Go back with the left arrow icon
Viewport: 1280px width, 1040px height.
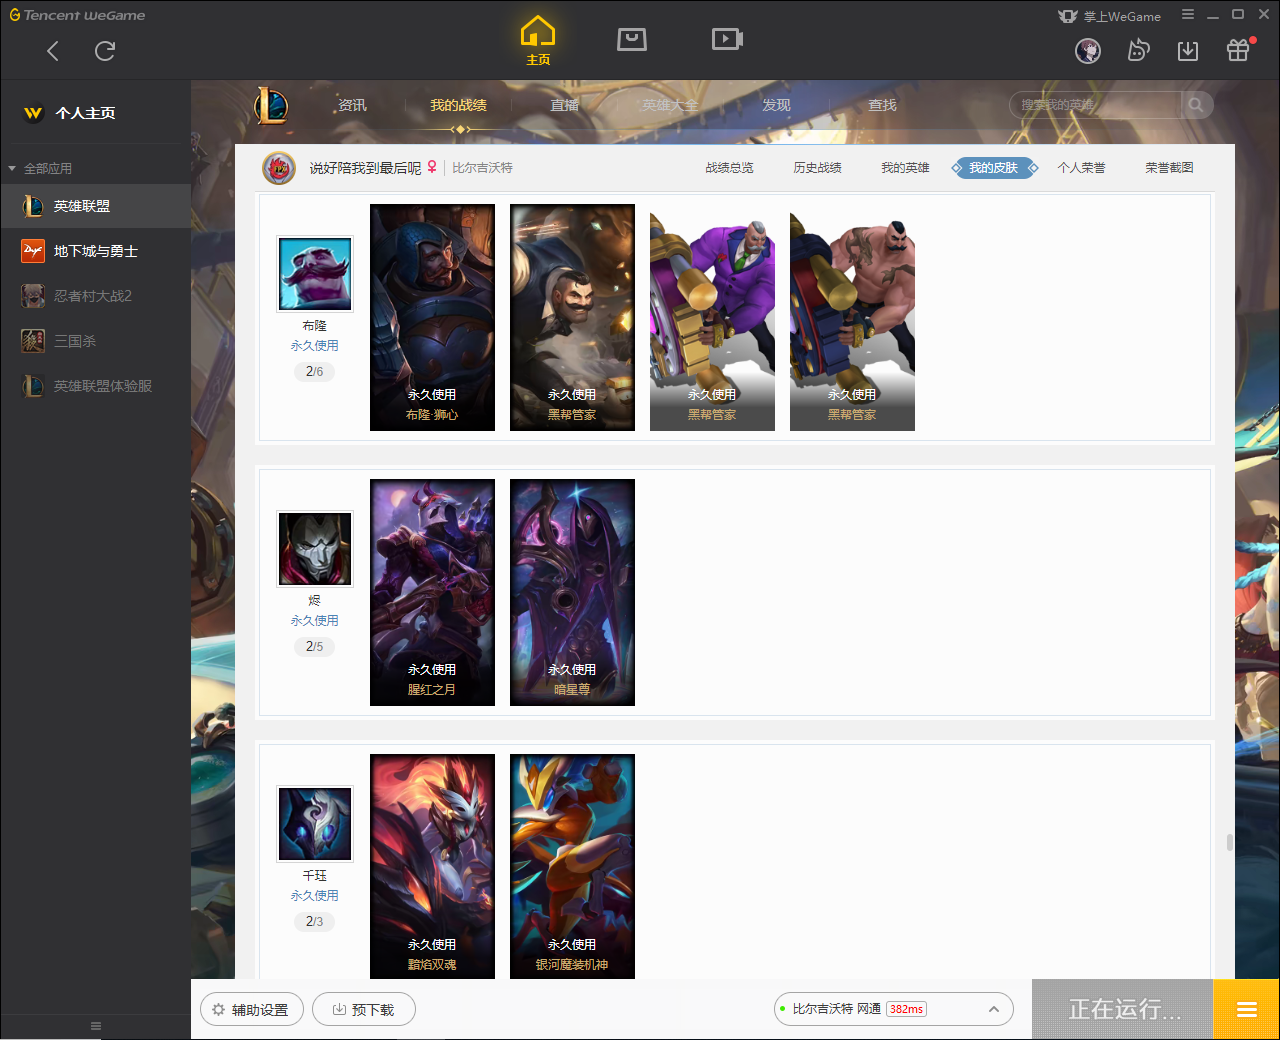[53, 51]
